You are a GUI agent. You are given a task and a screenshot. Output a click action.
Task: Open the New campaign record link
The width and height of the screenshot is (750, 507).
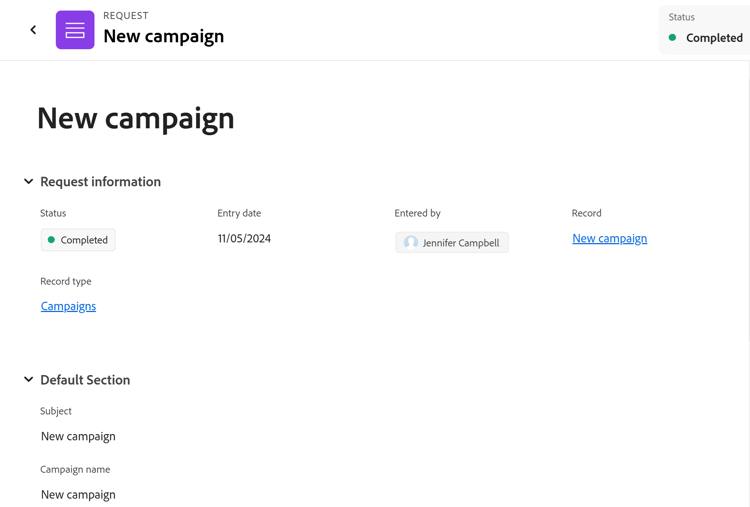(609, 238)
